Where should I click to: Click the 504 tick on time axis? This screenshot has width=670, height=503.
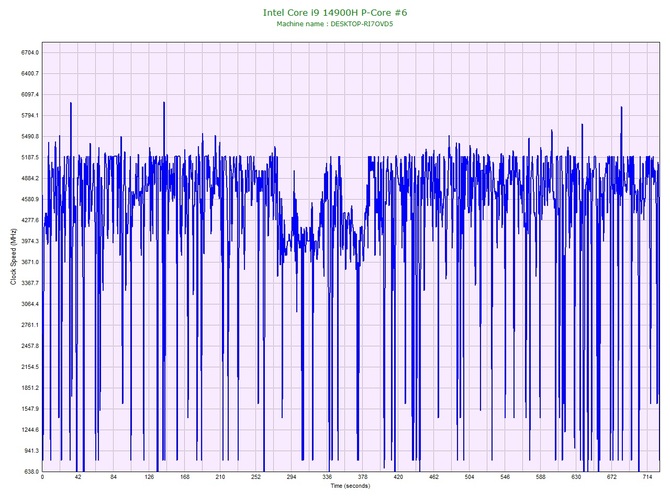coord(470,477)
